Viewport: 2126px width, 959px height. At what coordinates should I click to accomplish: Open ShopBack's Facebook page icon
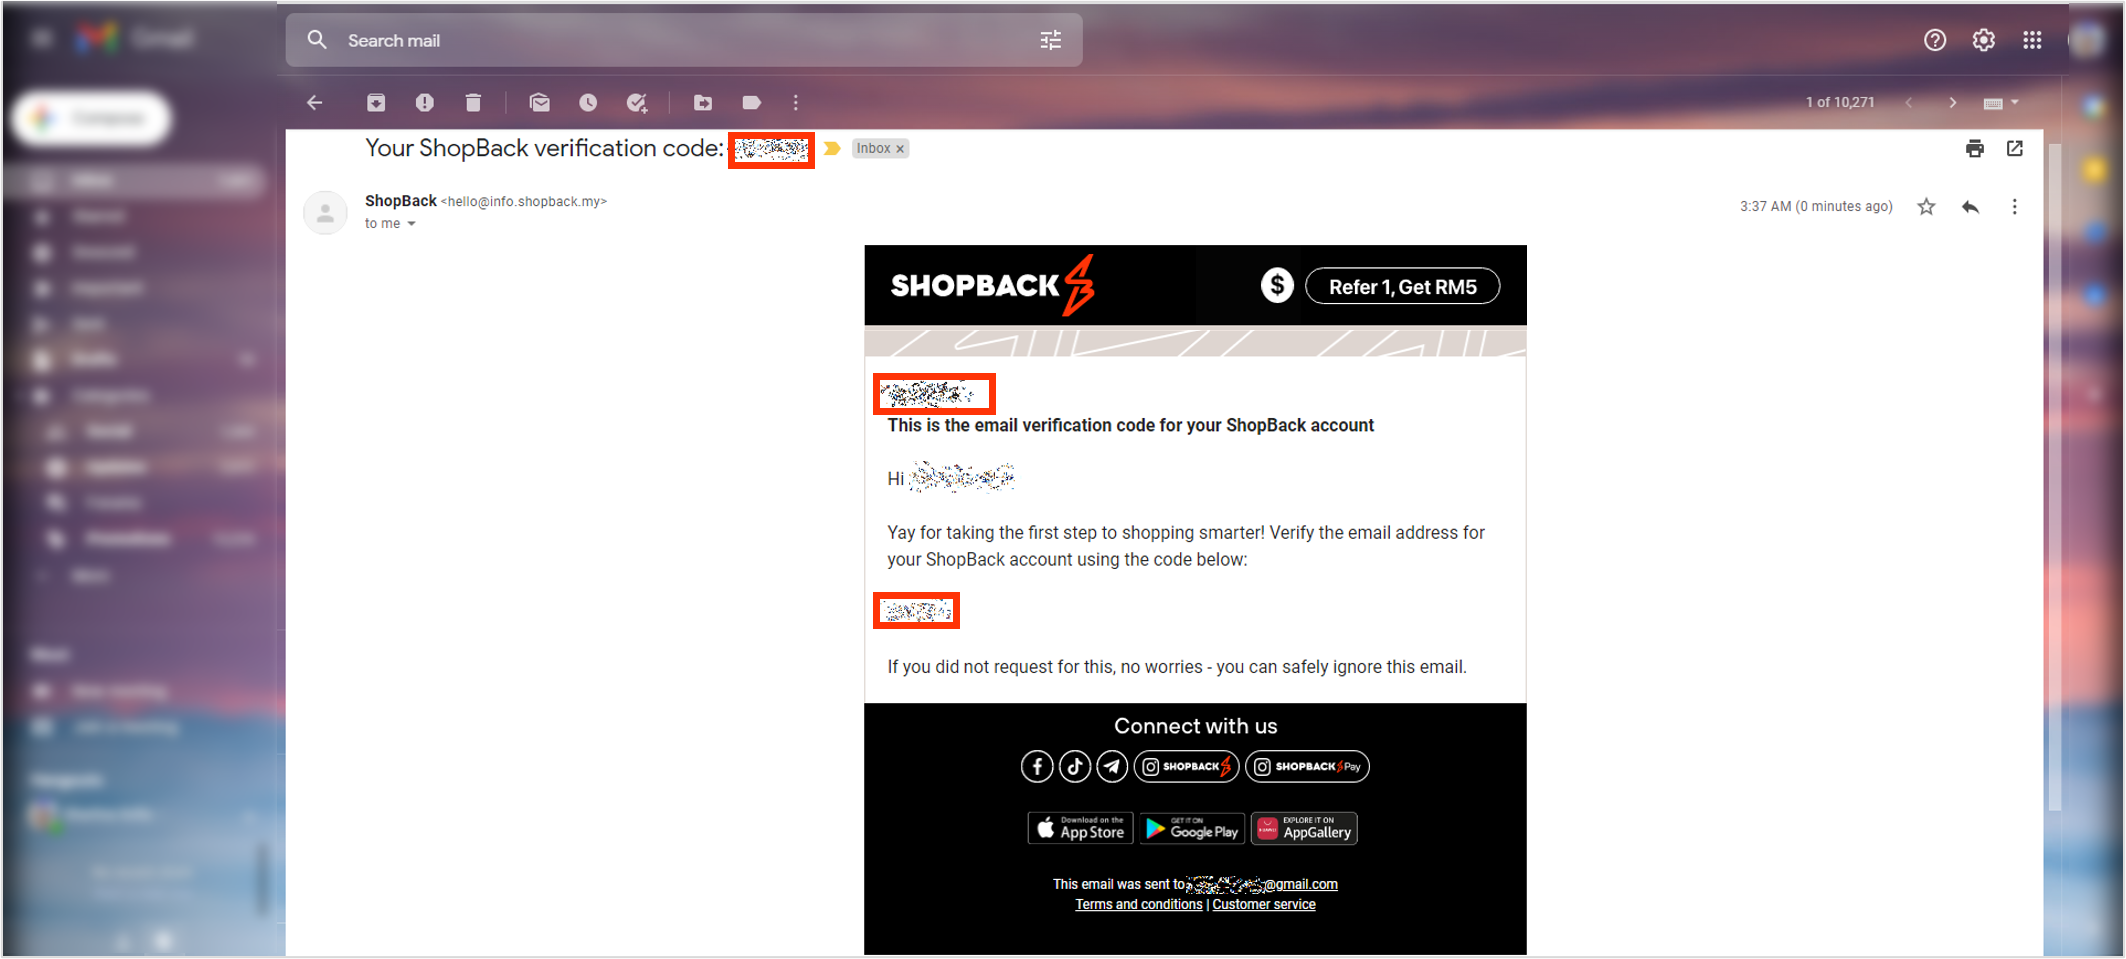pyautogui.click(x=1037, y=767)
